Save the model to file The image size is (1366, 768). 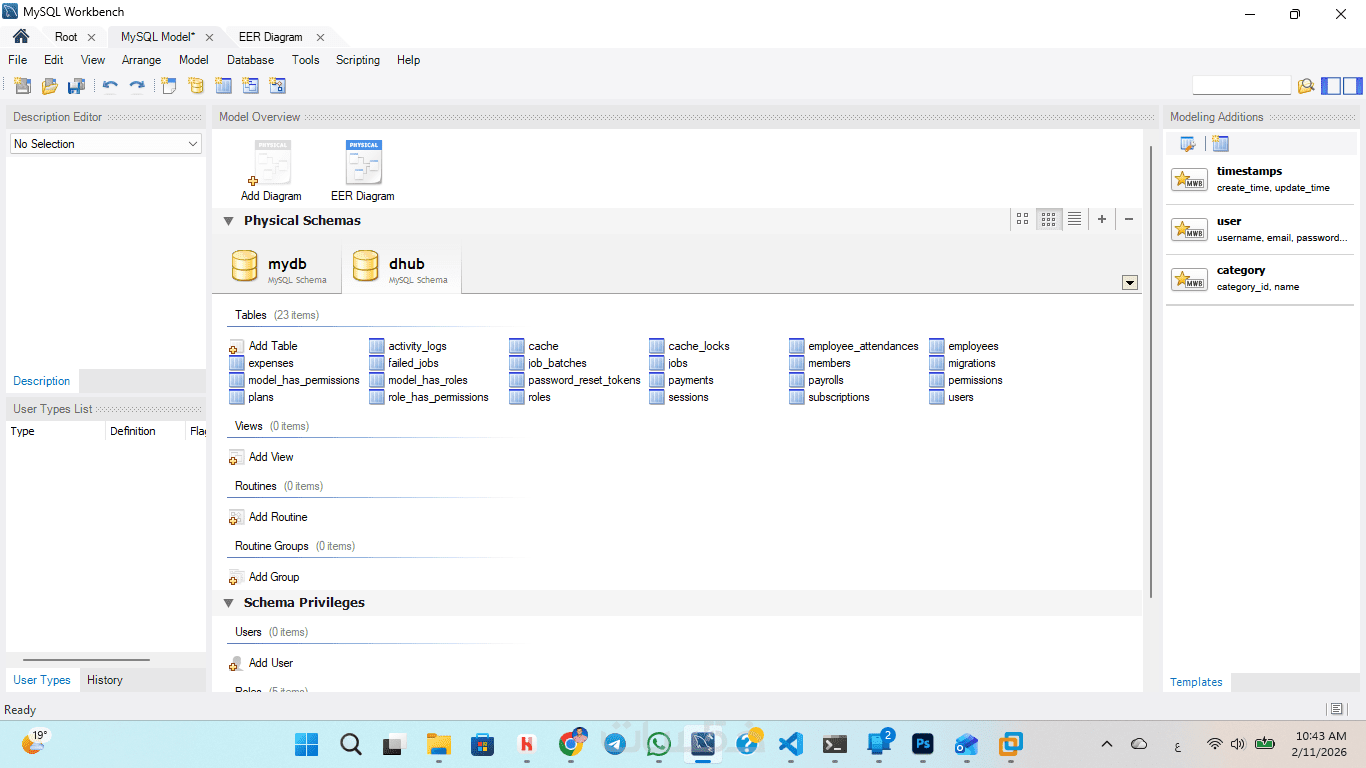76,86
